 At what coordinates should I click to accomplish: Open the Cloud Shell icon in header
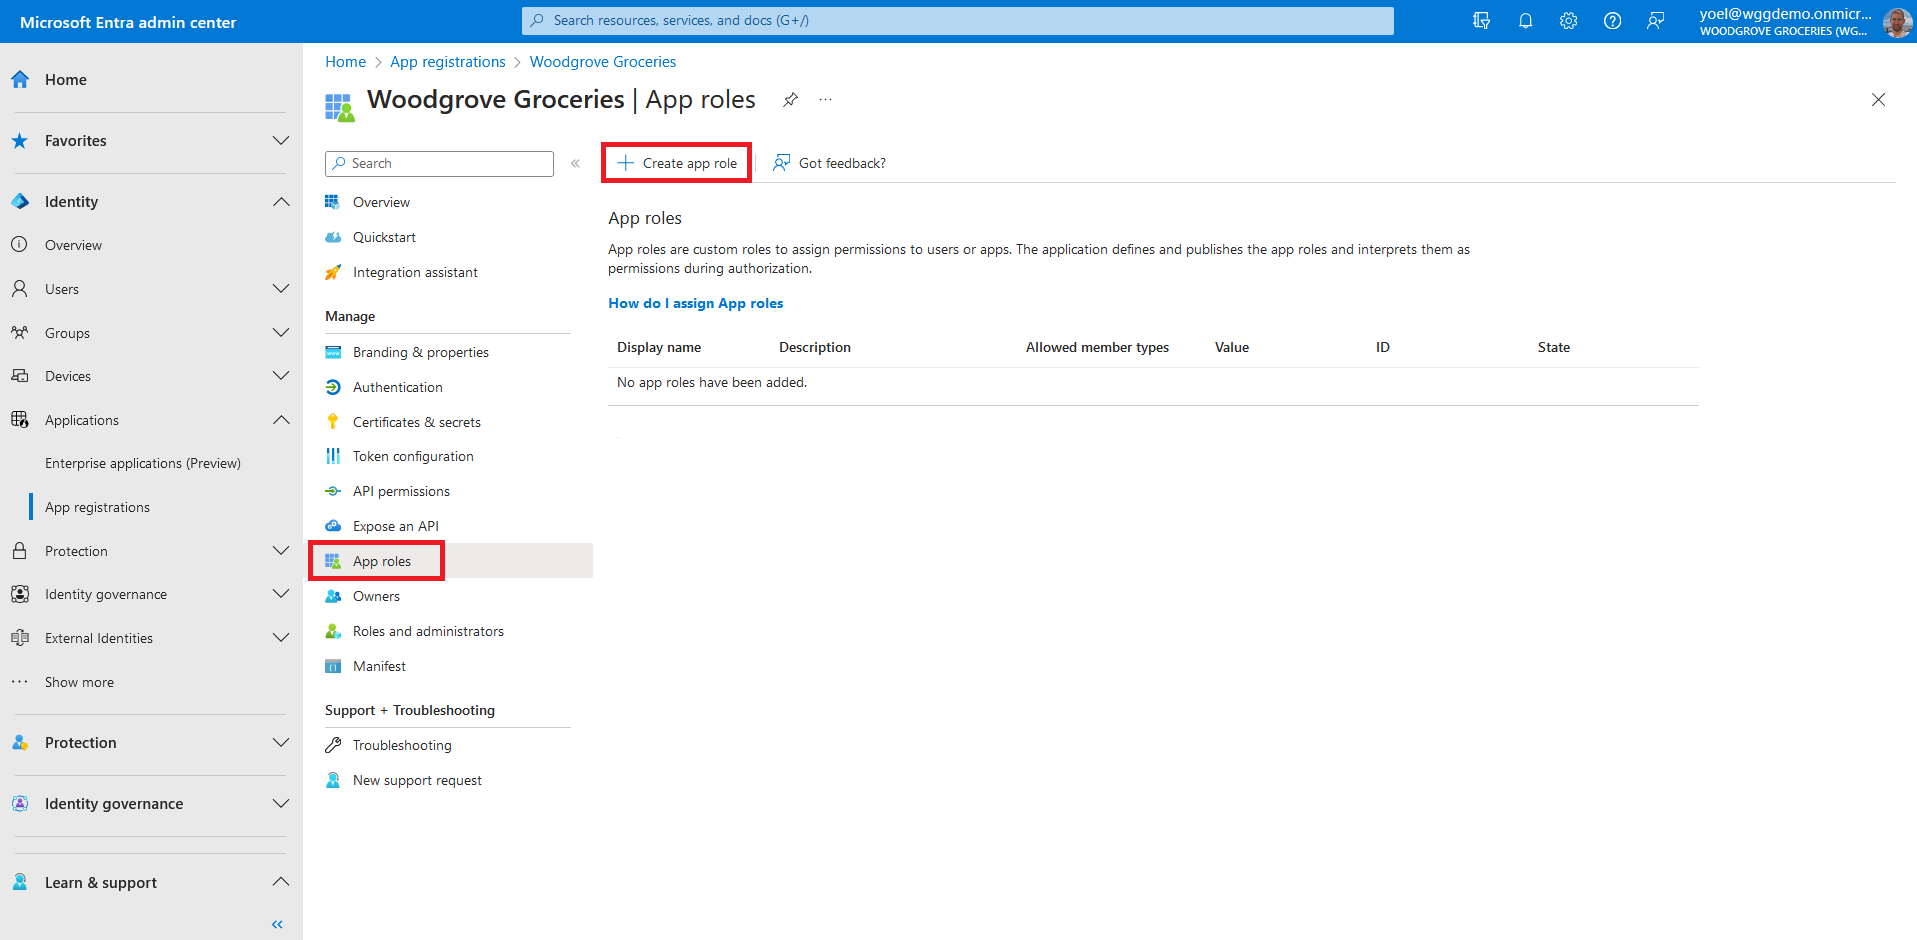point(1481,21)
